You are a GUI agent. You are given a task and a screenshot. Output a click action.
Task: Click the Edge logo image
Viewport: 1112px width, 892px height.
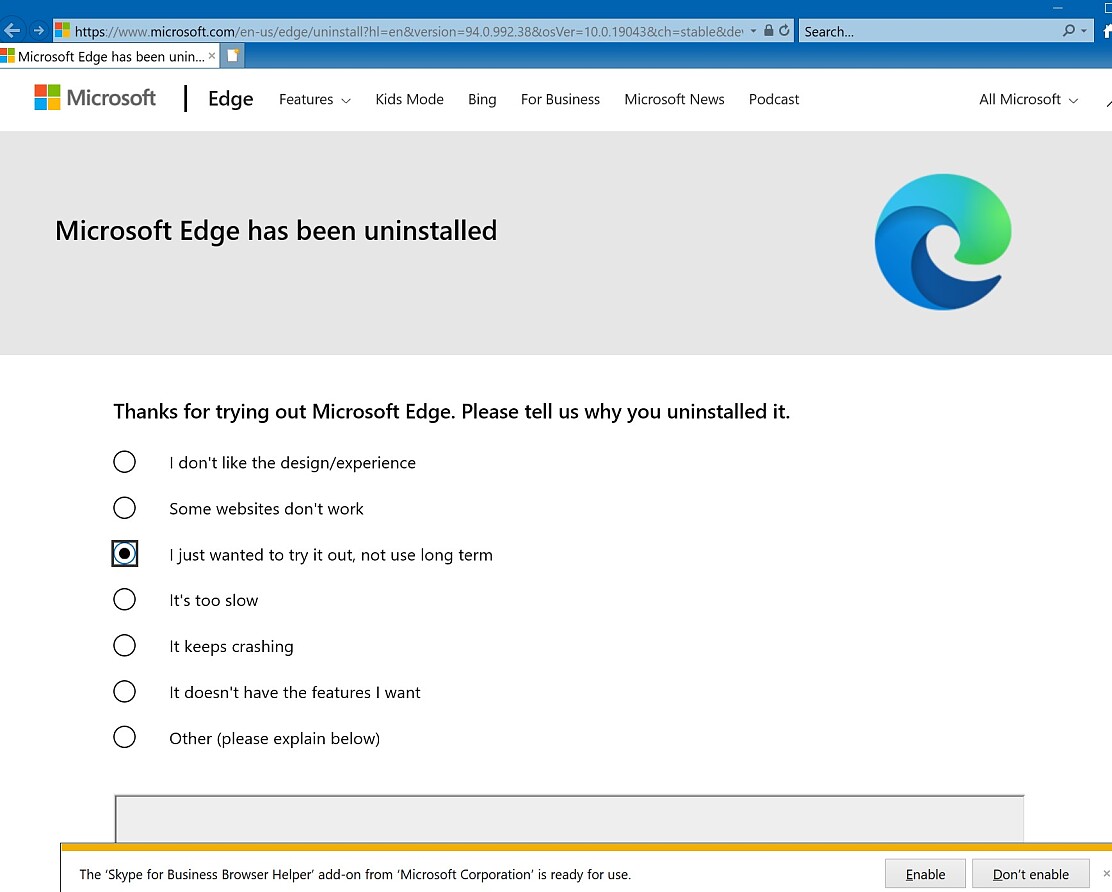tap(943, 242)
